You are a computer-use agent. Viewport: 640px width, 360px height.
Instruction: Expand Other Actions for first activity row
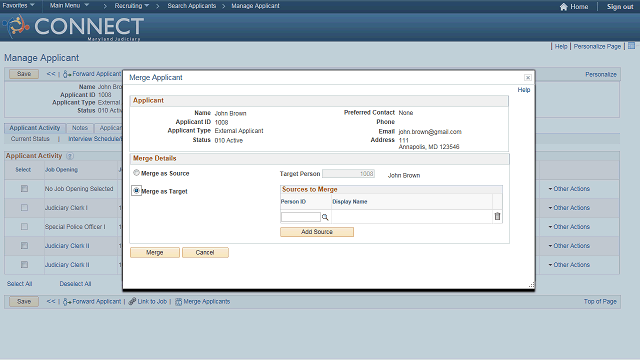[x=569, y=189]
